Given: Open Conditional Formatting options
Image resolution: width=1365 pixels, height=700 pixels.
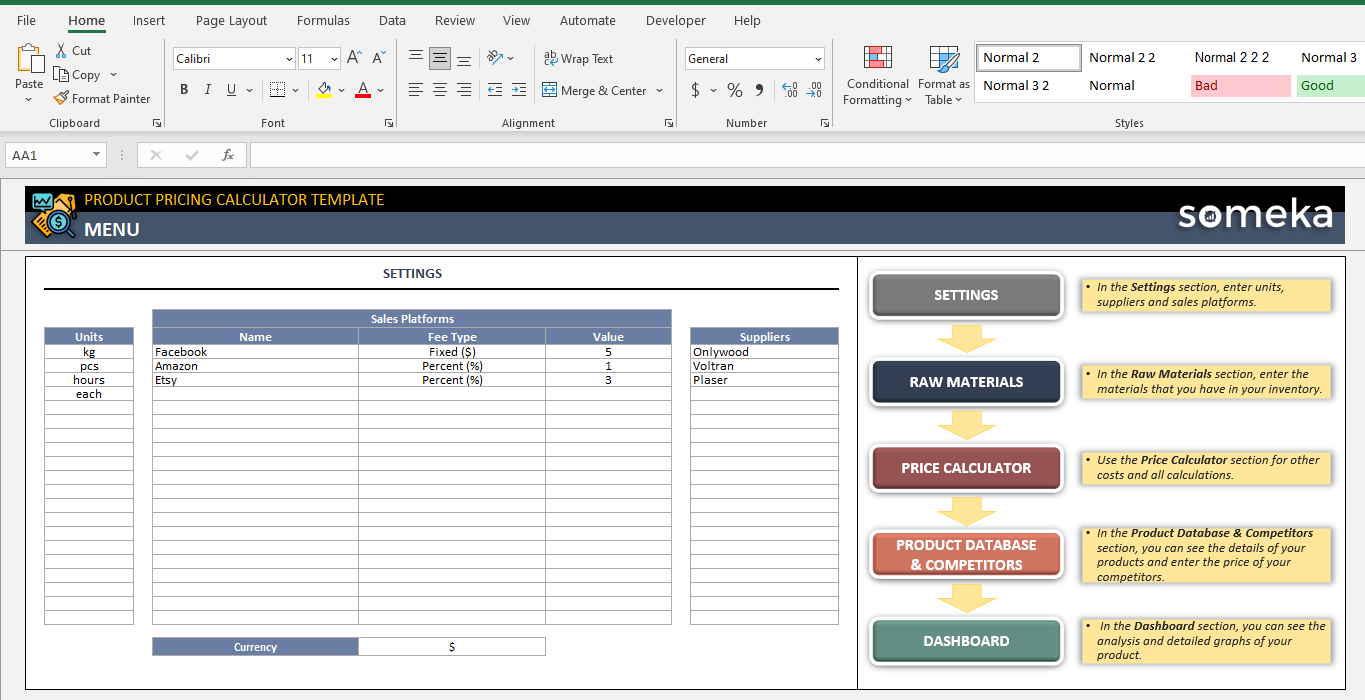Looking at the screenshot, I should click(877, 75).
